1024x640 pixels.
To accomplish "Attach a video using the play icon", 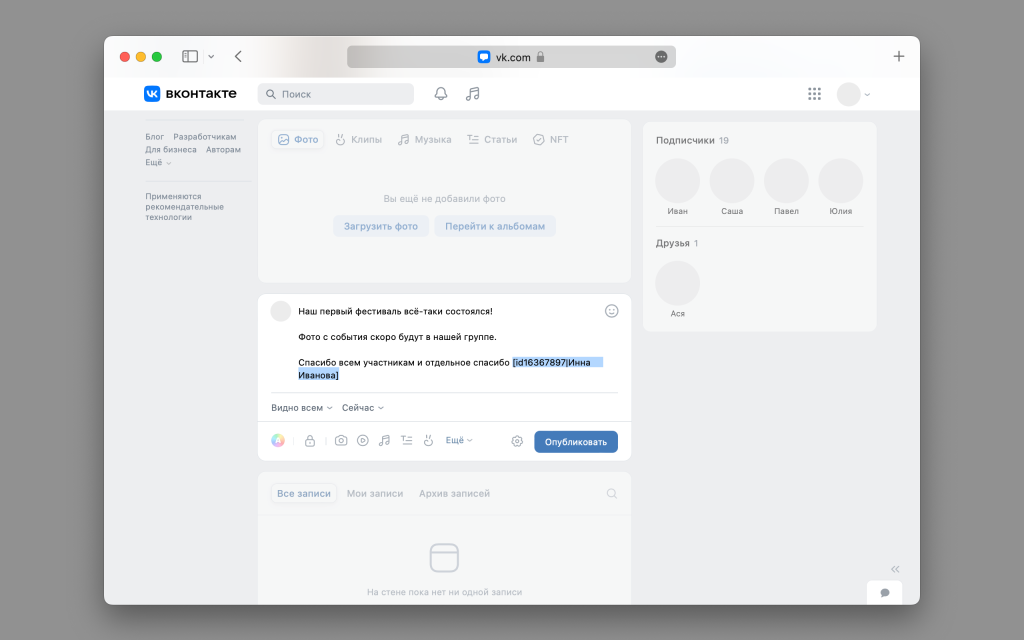I will coord(363,441).
